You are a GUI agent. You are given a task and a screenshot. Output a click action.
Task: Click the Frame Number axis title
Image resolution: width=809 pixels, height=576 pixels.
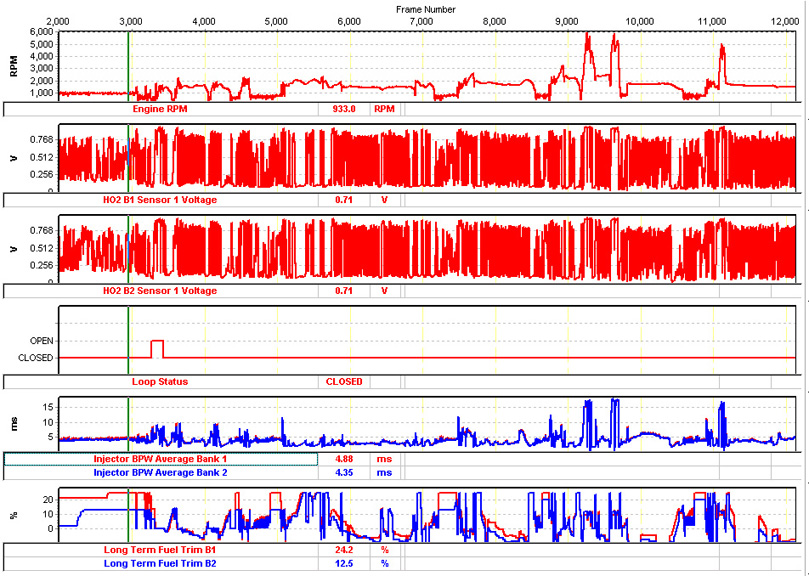click(x=427, y=7)
